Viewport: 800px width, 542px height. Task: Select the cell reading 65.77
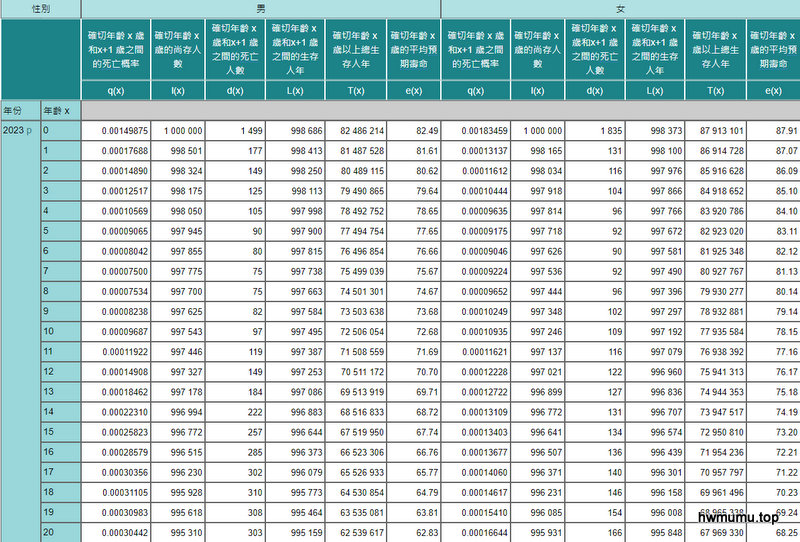point(413,473)
